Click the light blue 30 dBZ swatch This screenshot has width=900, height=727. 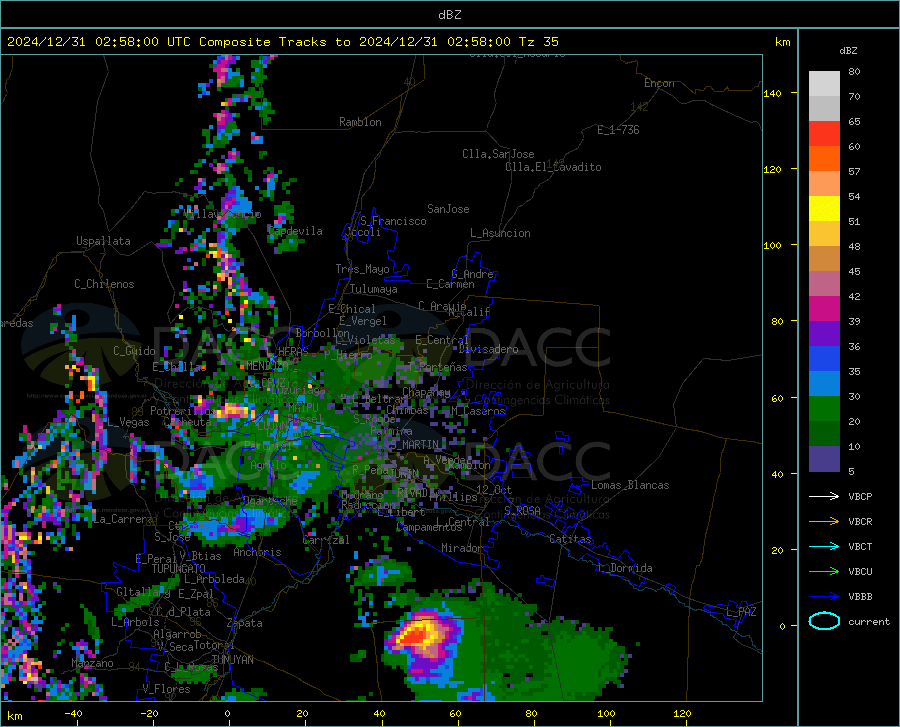[x=824, y=384]
